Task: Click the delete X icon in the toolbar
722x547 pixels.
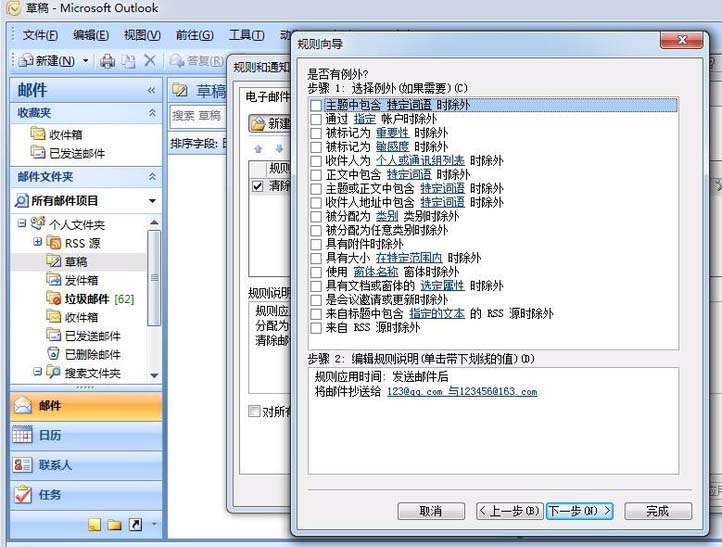Action: (150, 61)
